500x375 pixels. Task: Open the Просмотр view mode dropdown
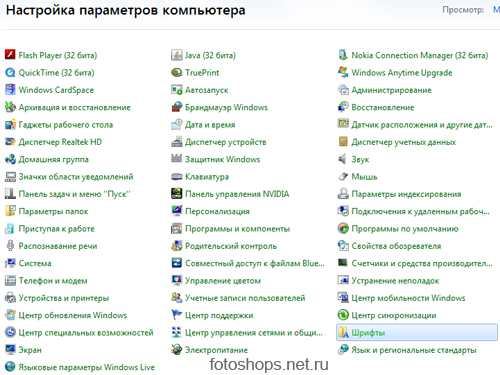click(x=496, y=10)
